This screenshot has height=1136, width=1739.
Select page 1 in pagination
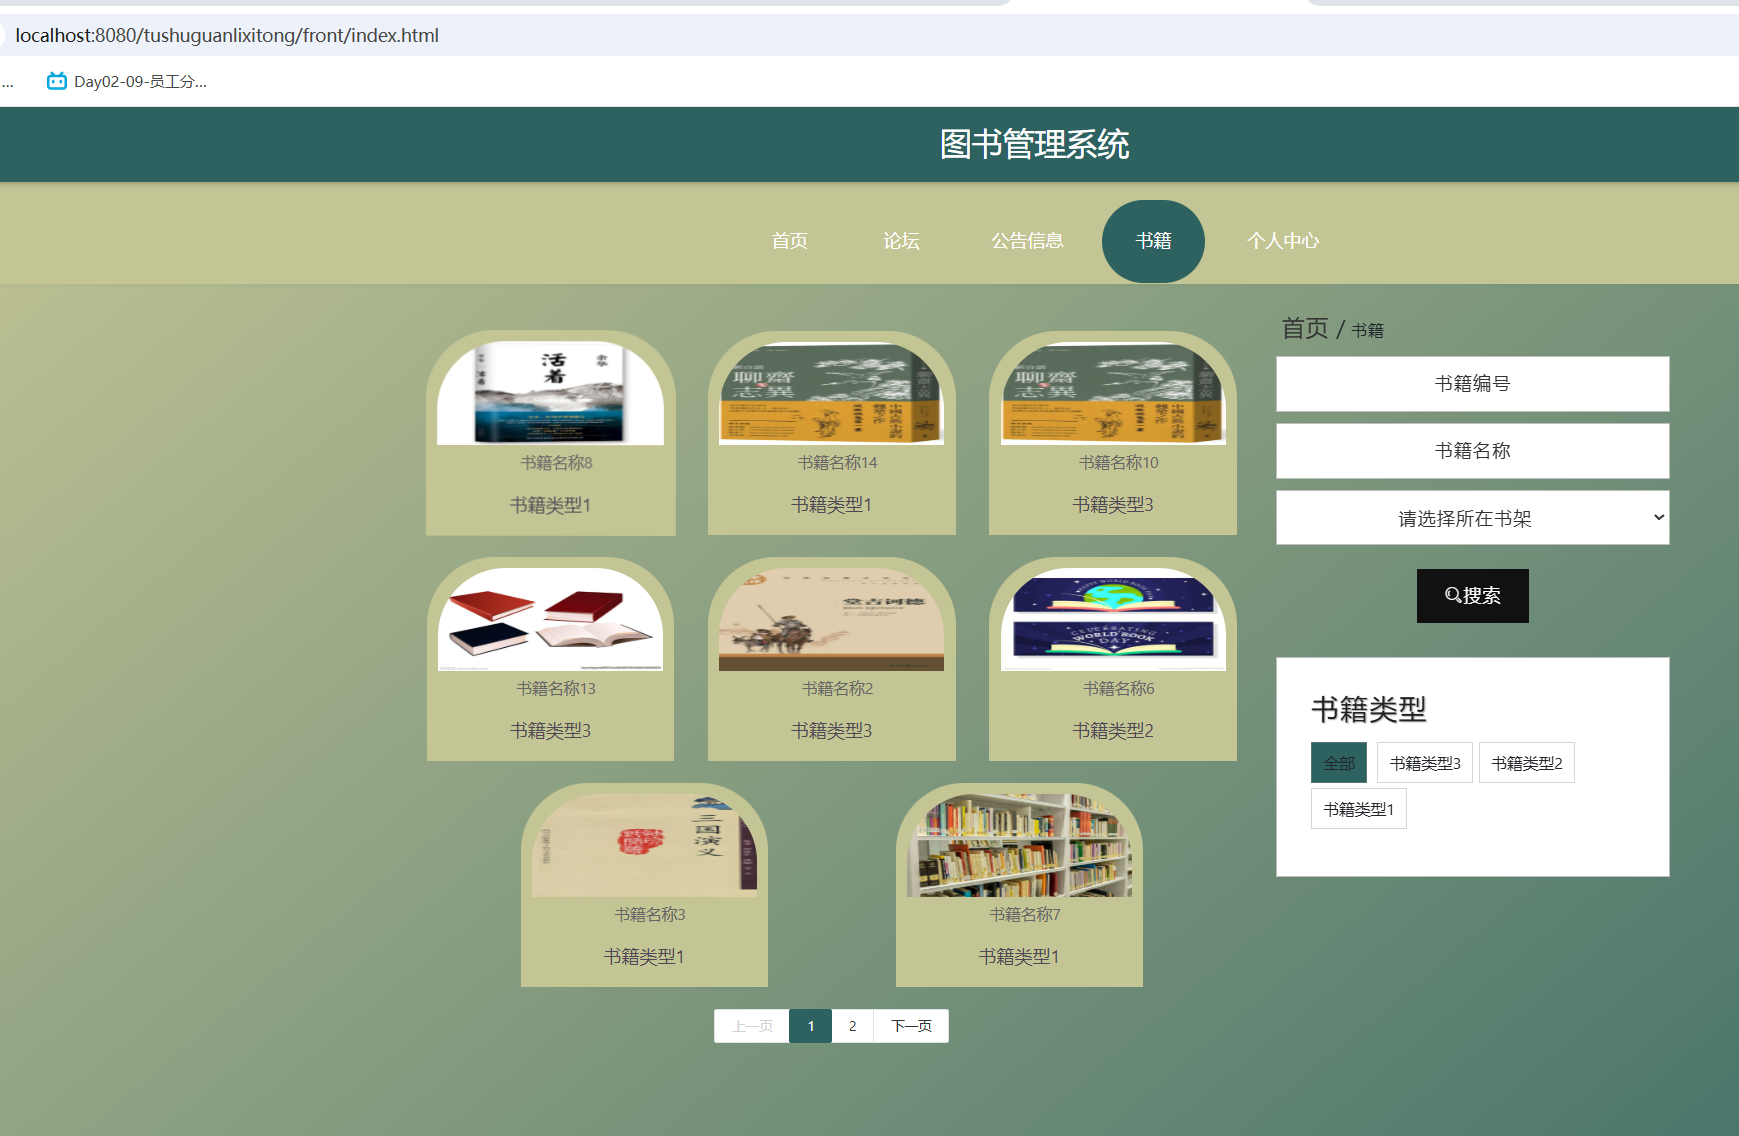point(811,1026)
